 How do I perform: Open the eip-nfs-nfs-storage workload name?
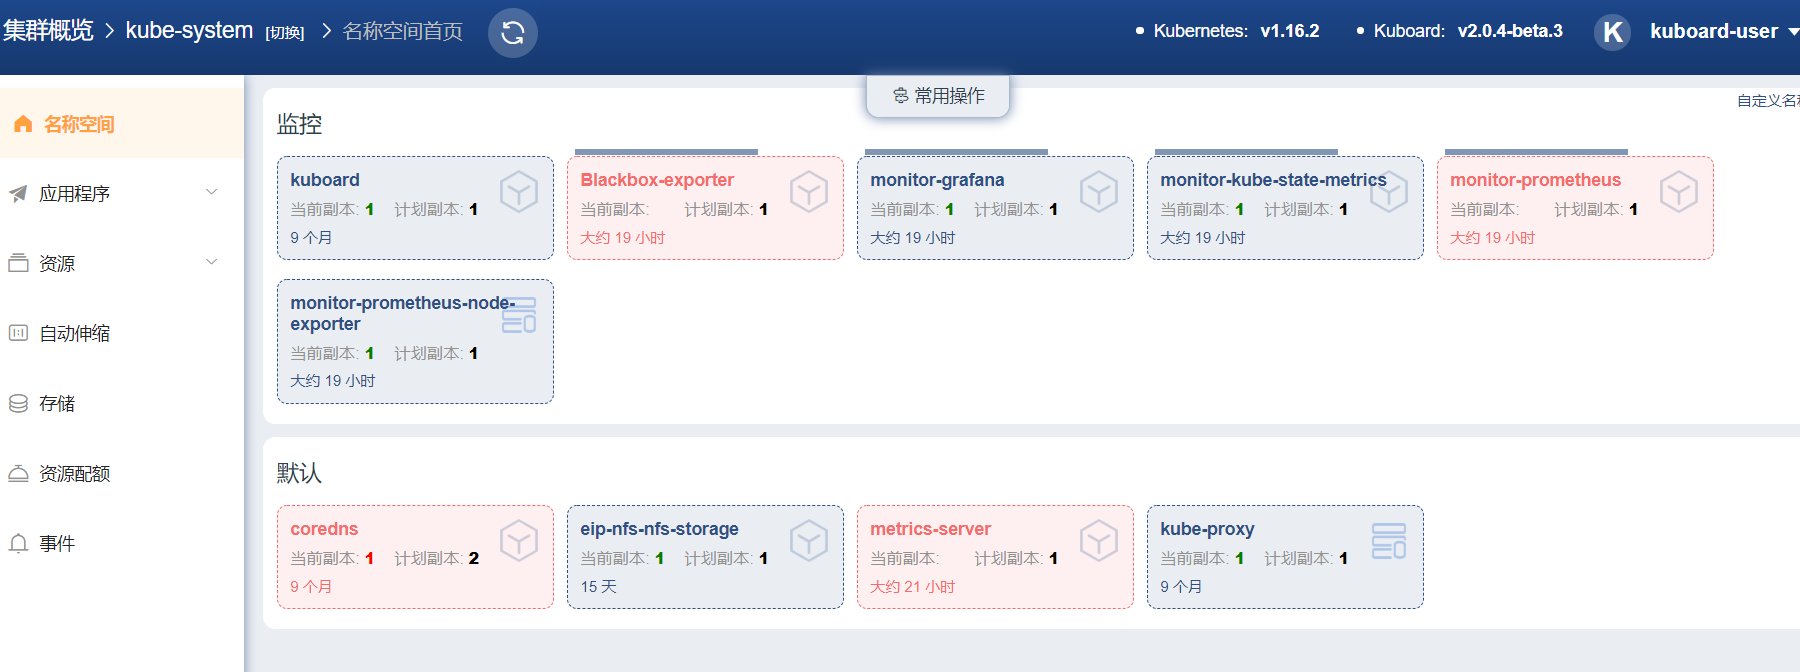[x=659, y=529]
